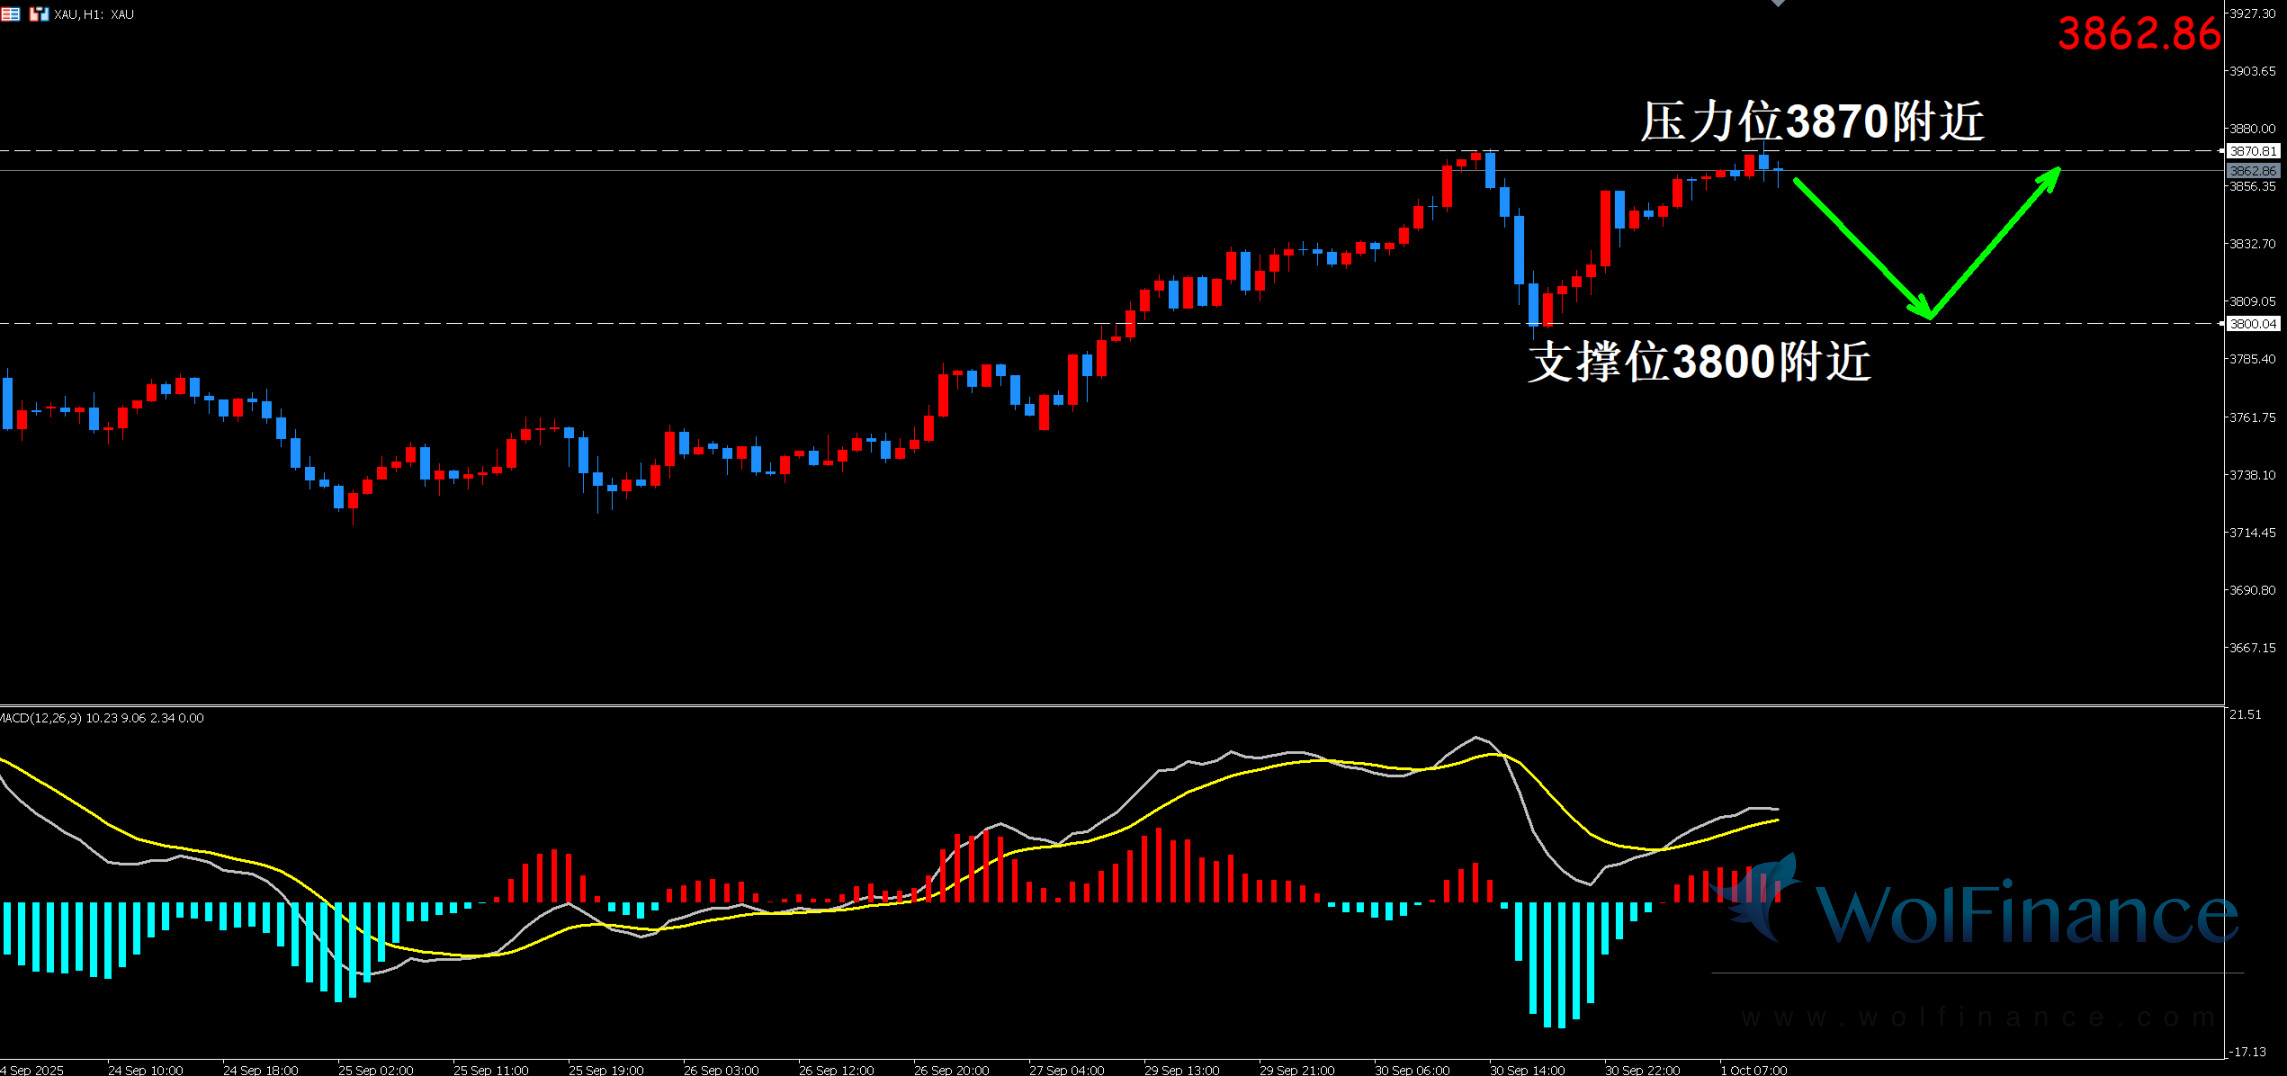Click the MACD(12,26,9) indicator label

point(102,718)
